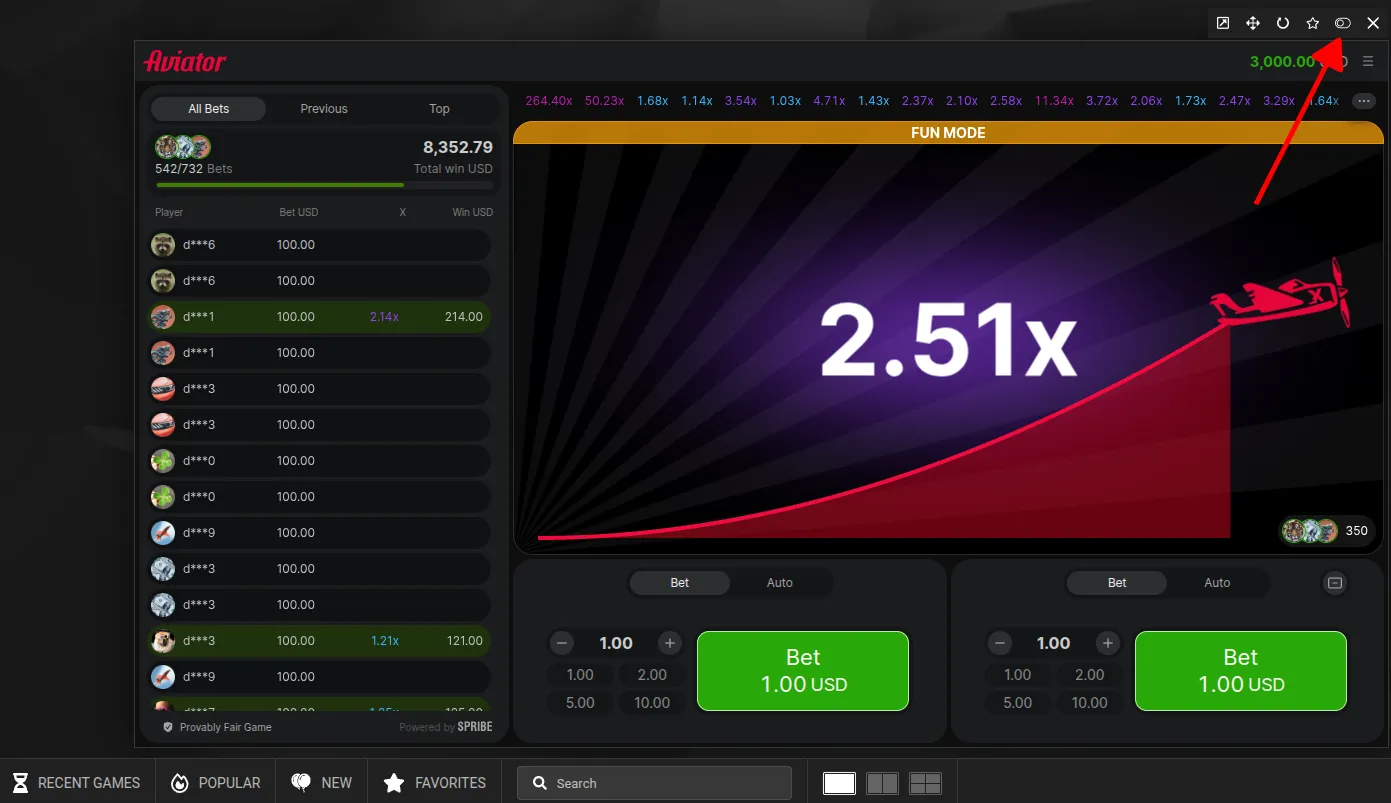Select the four-panel grid layout
This screenshot has height=803, width=1391.
926,783
